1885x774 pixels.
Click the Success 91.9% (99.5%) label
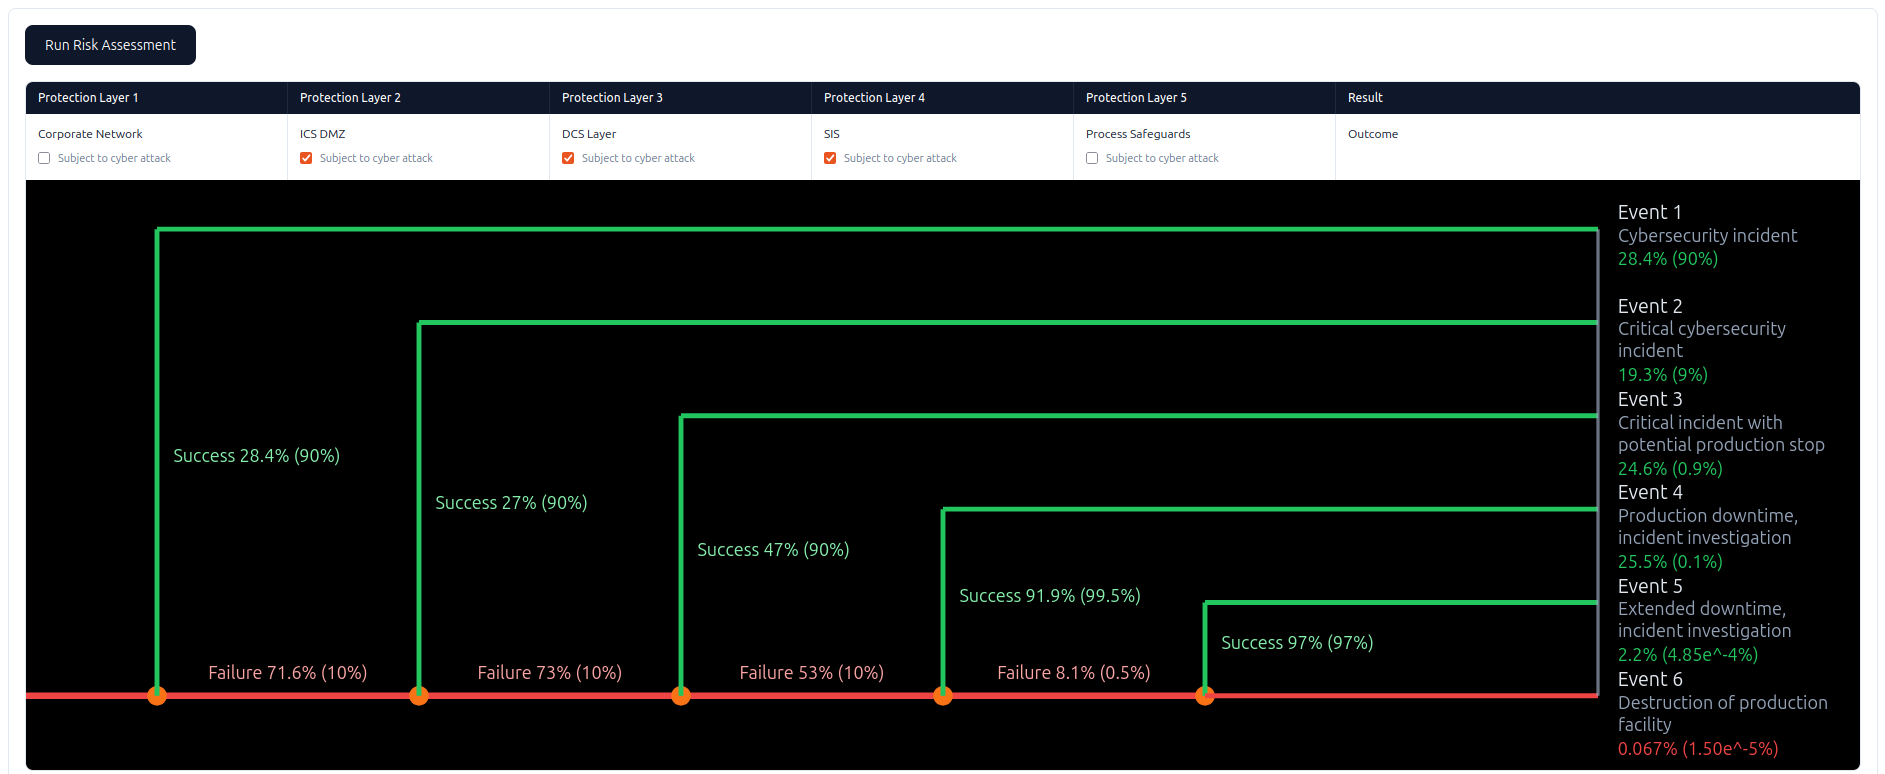(x=1049, y=596)
